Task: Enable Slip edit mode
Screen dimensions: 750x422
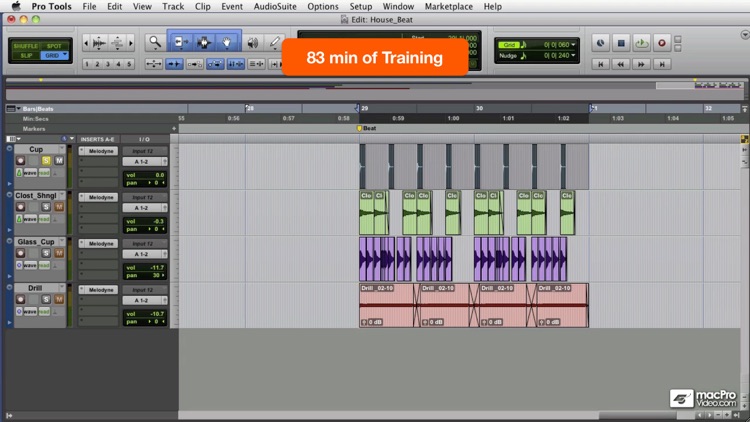Action: point(26,56)
